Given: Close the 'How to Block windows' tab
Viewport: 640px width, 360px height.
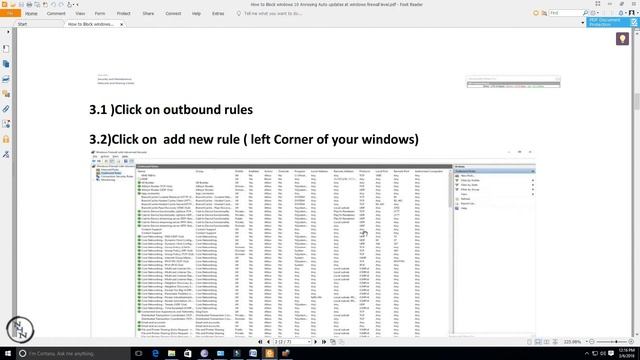Looking at the screenshot, I should (121, 24).
